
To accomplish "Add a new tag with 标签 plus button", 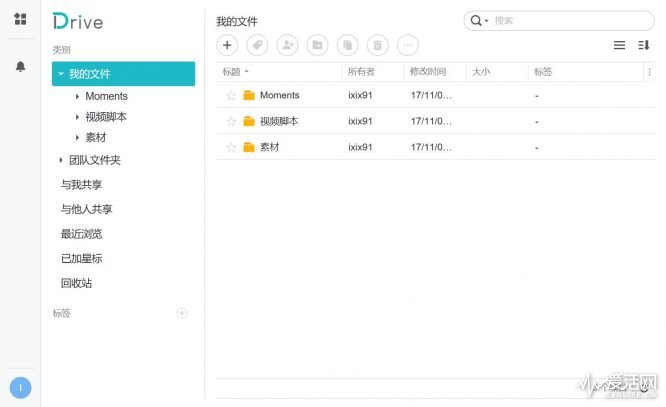I will (182, 313).
